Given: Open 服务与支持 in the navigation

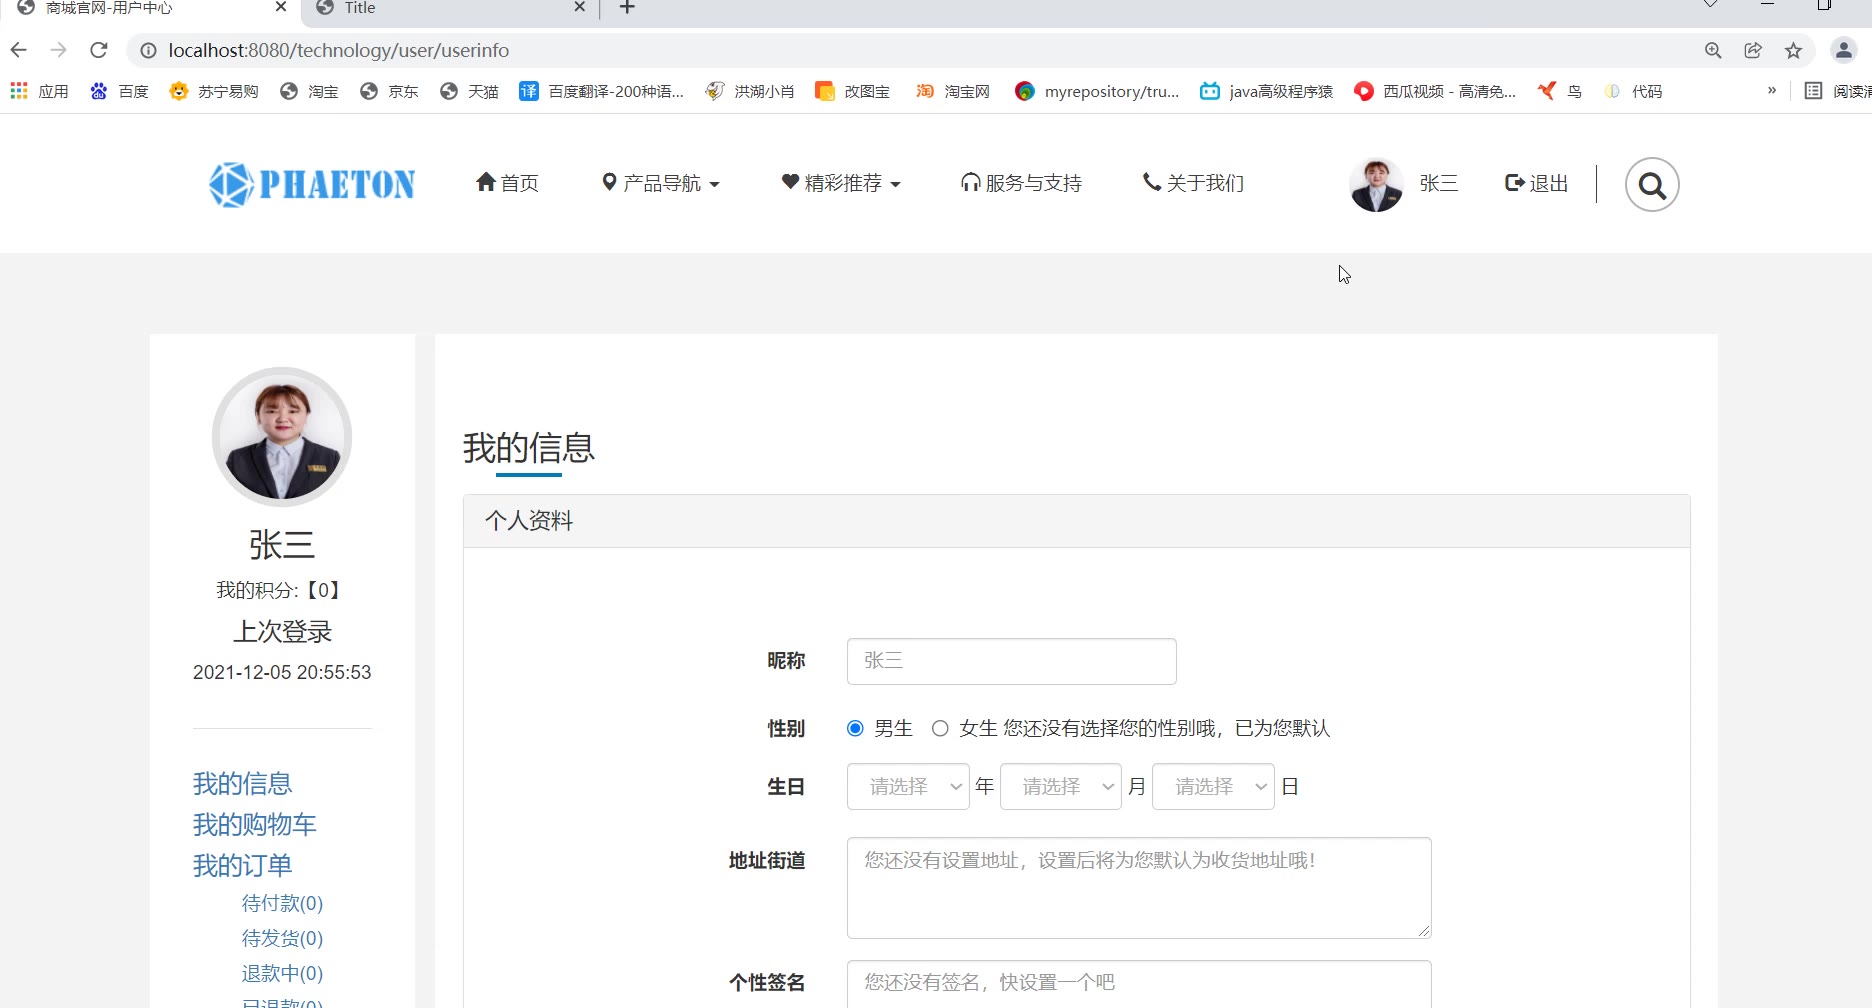Looking at the screenshot, I should [1021, 183].
